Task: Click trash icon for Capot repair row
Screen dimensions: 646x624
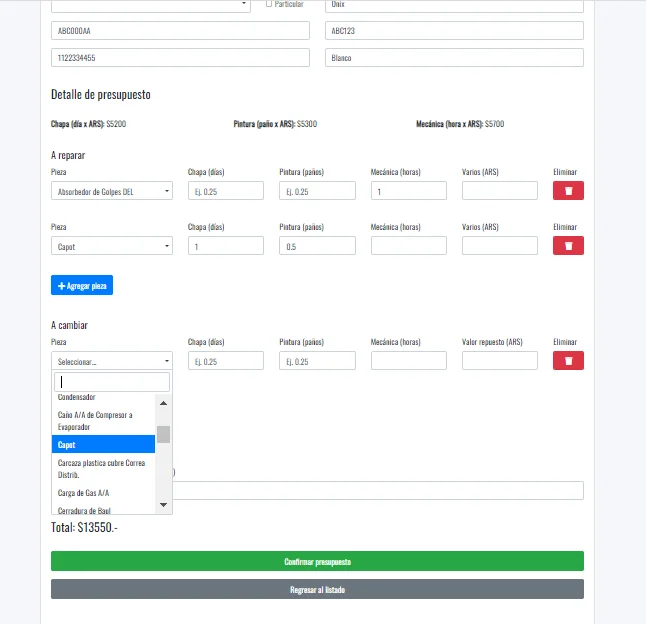Action: 568,245
